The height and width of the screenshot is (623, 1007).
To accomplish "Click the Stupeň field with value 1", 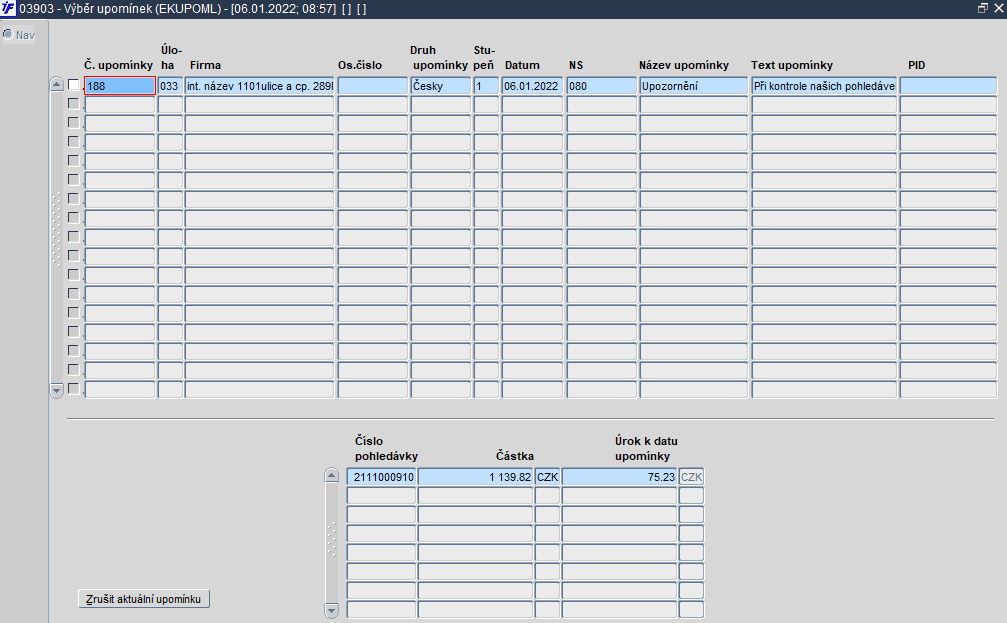I will [486, 85].
